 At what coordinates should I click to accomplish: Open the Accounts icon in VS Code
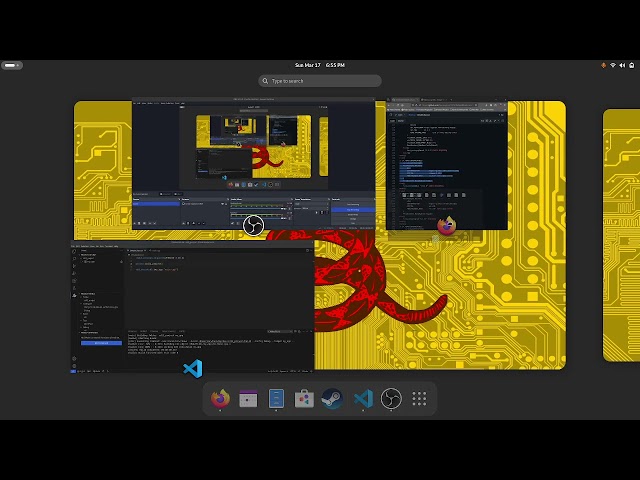click(74, 358)
